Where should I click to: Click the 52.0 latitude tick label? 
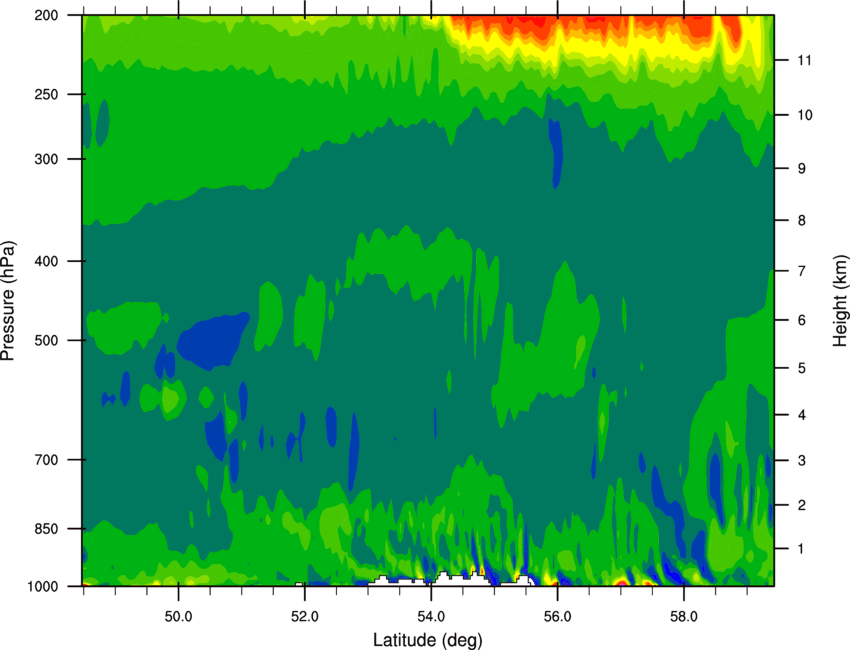point(305,617)
